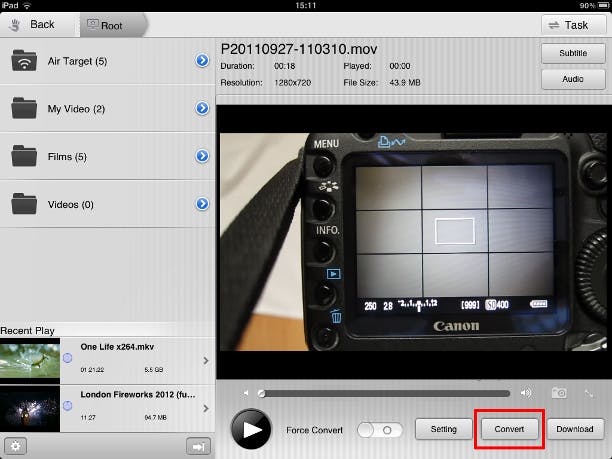612x459 pixels.
Task: Click the high volume speaker icon
Action: pyautogui.click(x=526, y=393)
